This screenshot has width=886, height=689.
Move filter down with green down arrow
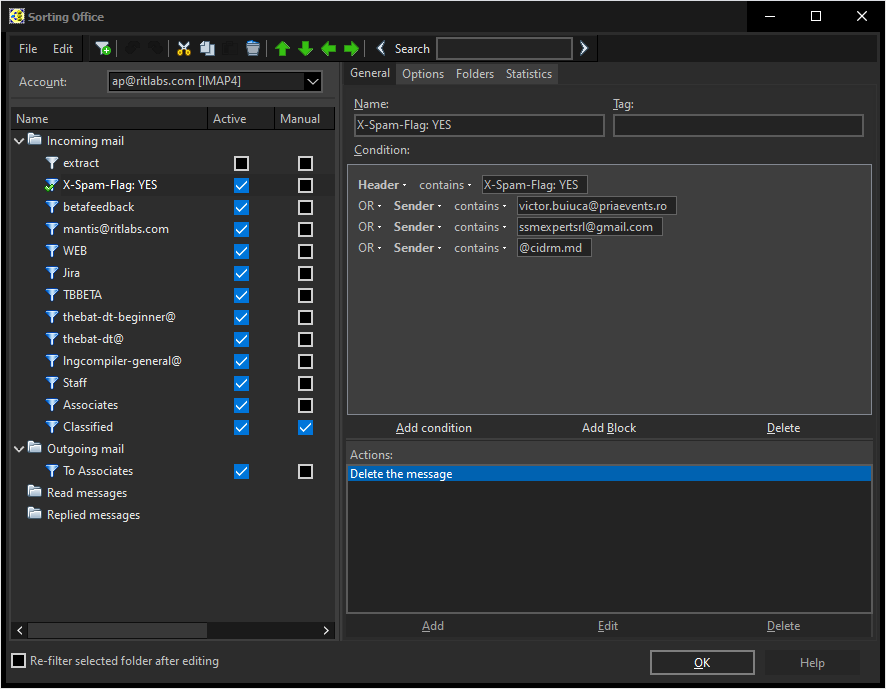[x=306, y=49]
